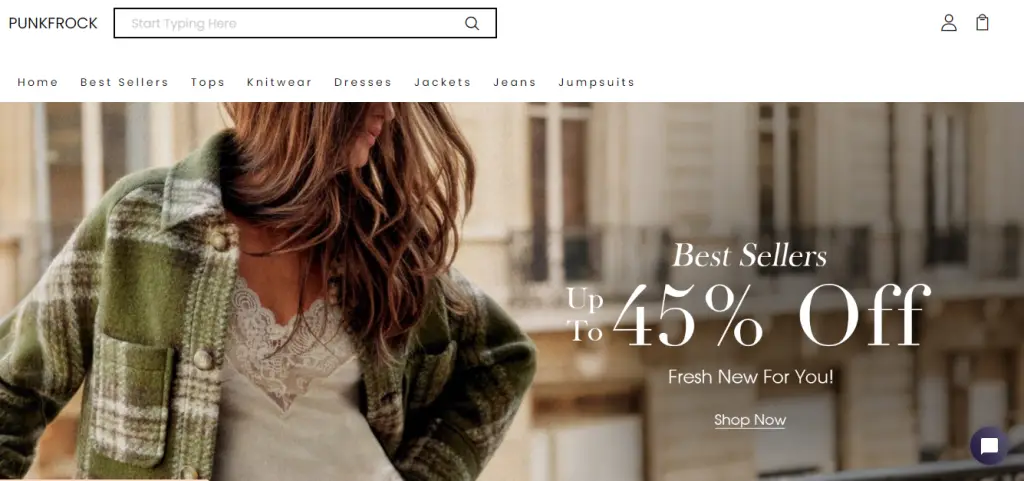1024x481 pixels.
Task: Browse the Dresses category
Action: (x=362, y=82)
